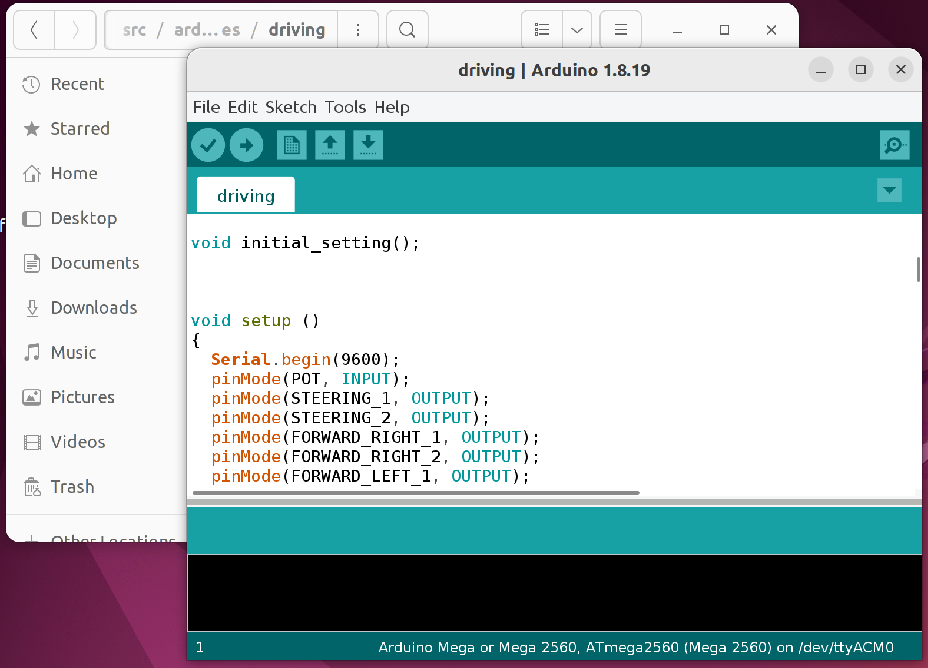Screen dimensions: 928x668
Task: Click board info text in status bar
Action: click(636, 647)
